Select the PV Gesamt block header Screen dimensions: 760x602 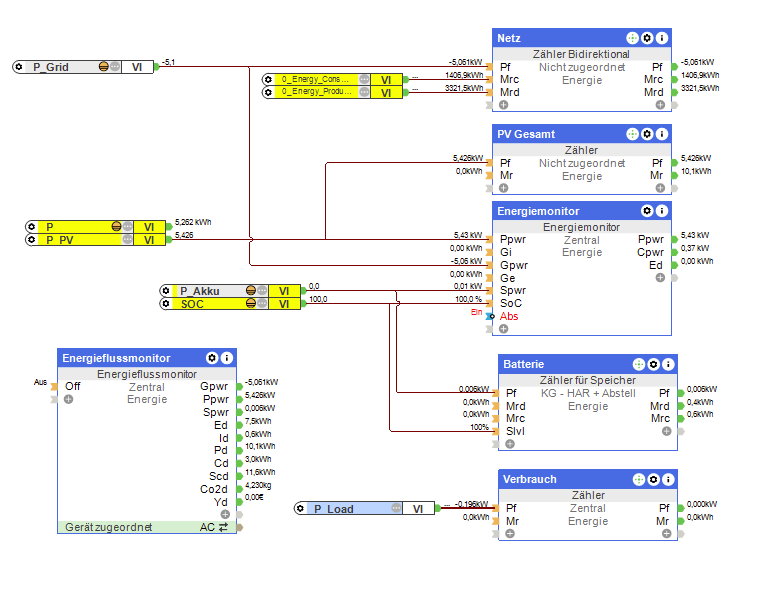coord(555,134)
